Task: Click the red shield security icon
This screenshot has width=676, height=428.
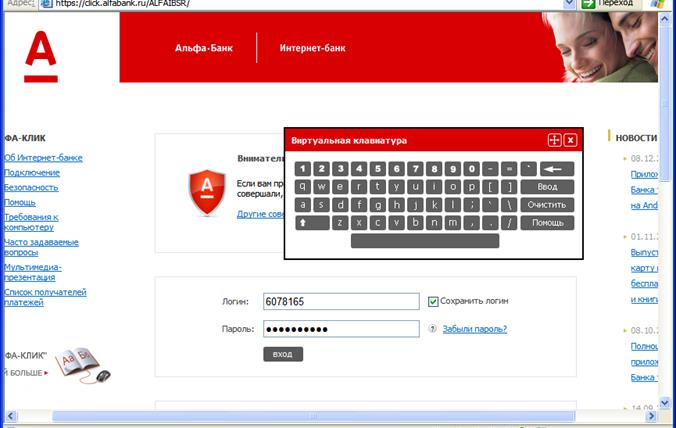Action: pos(207,192)
